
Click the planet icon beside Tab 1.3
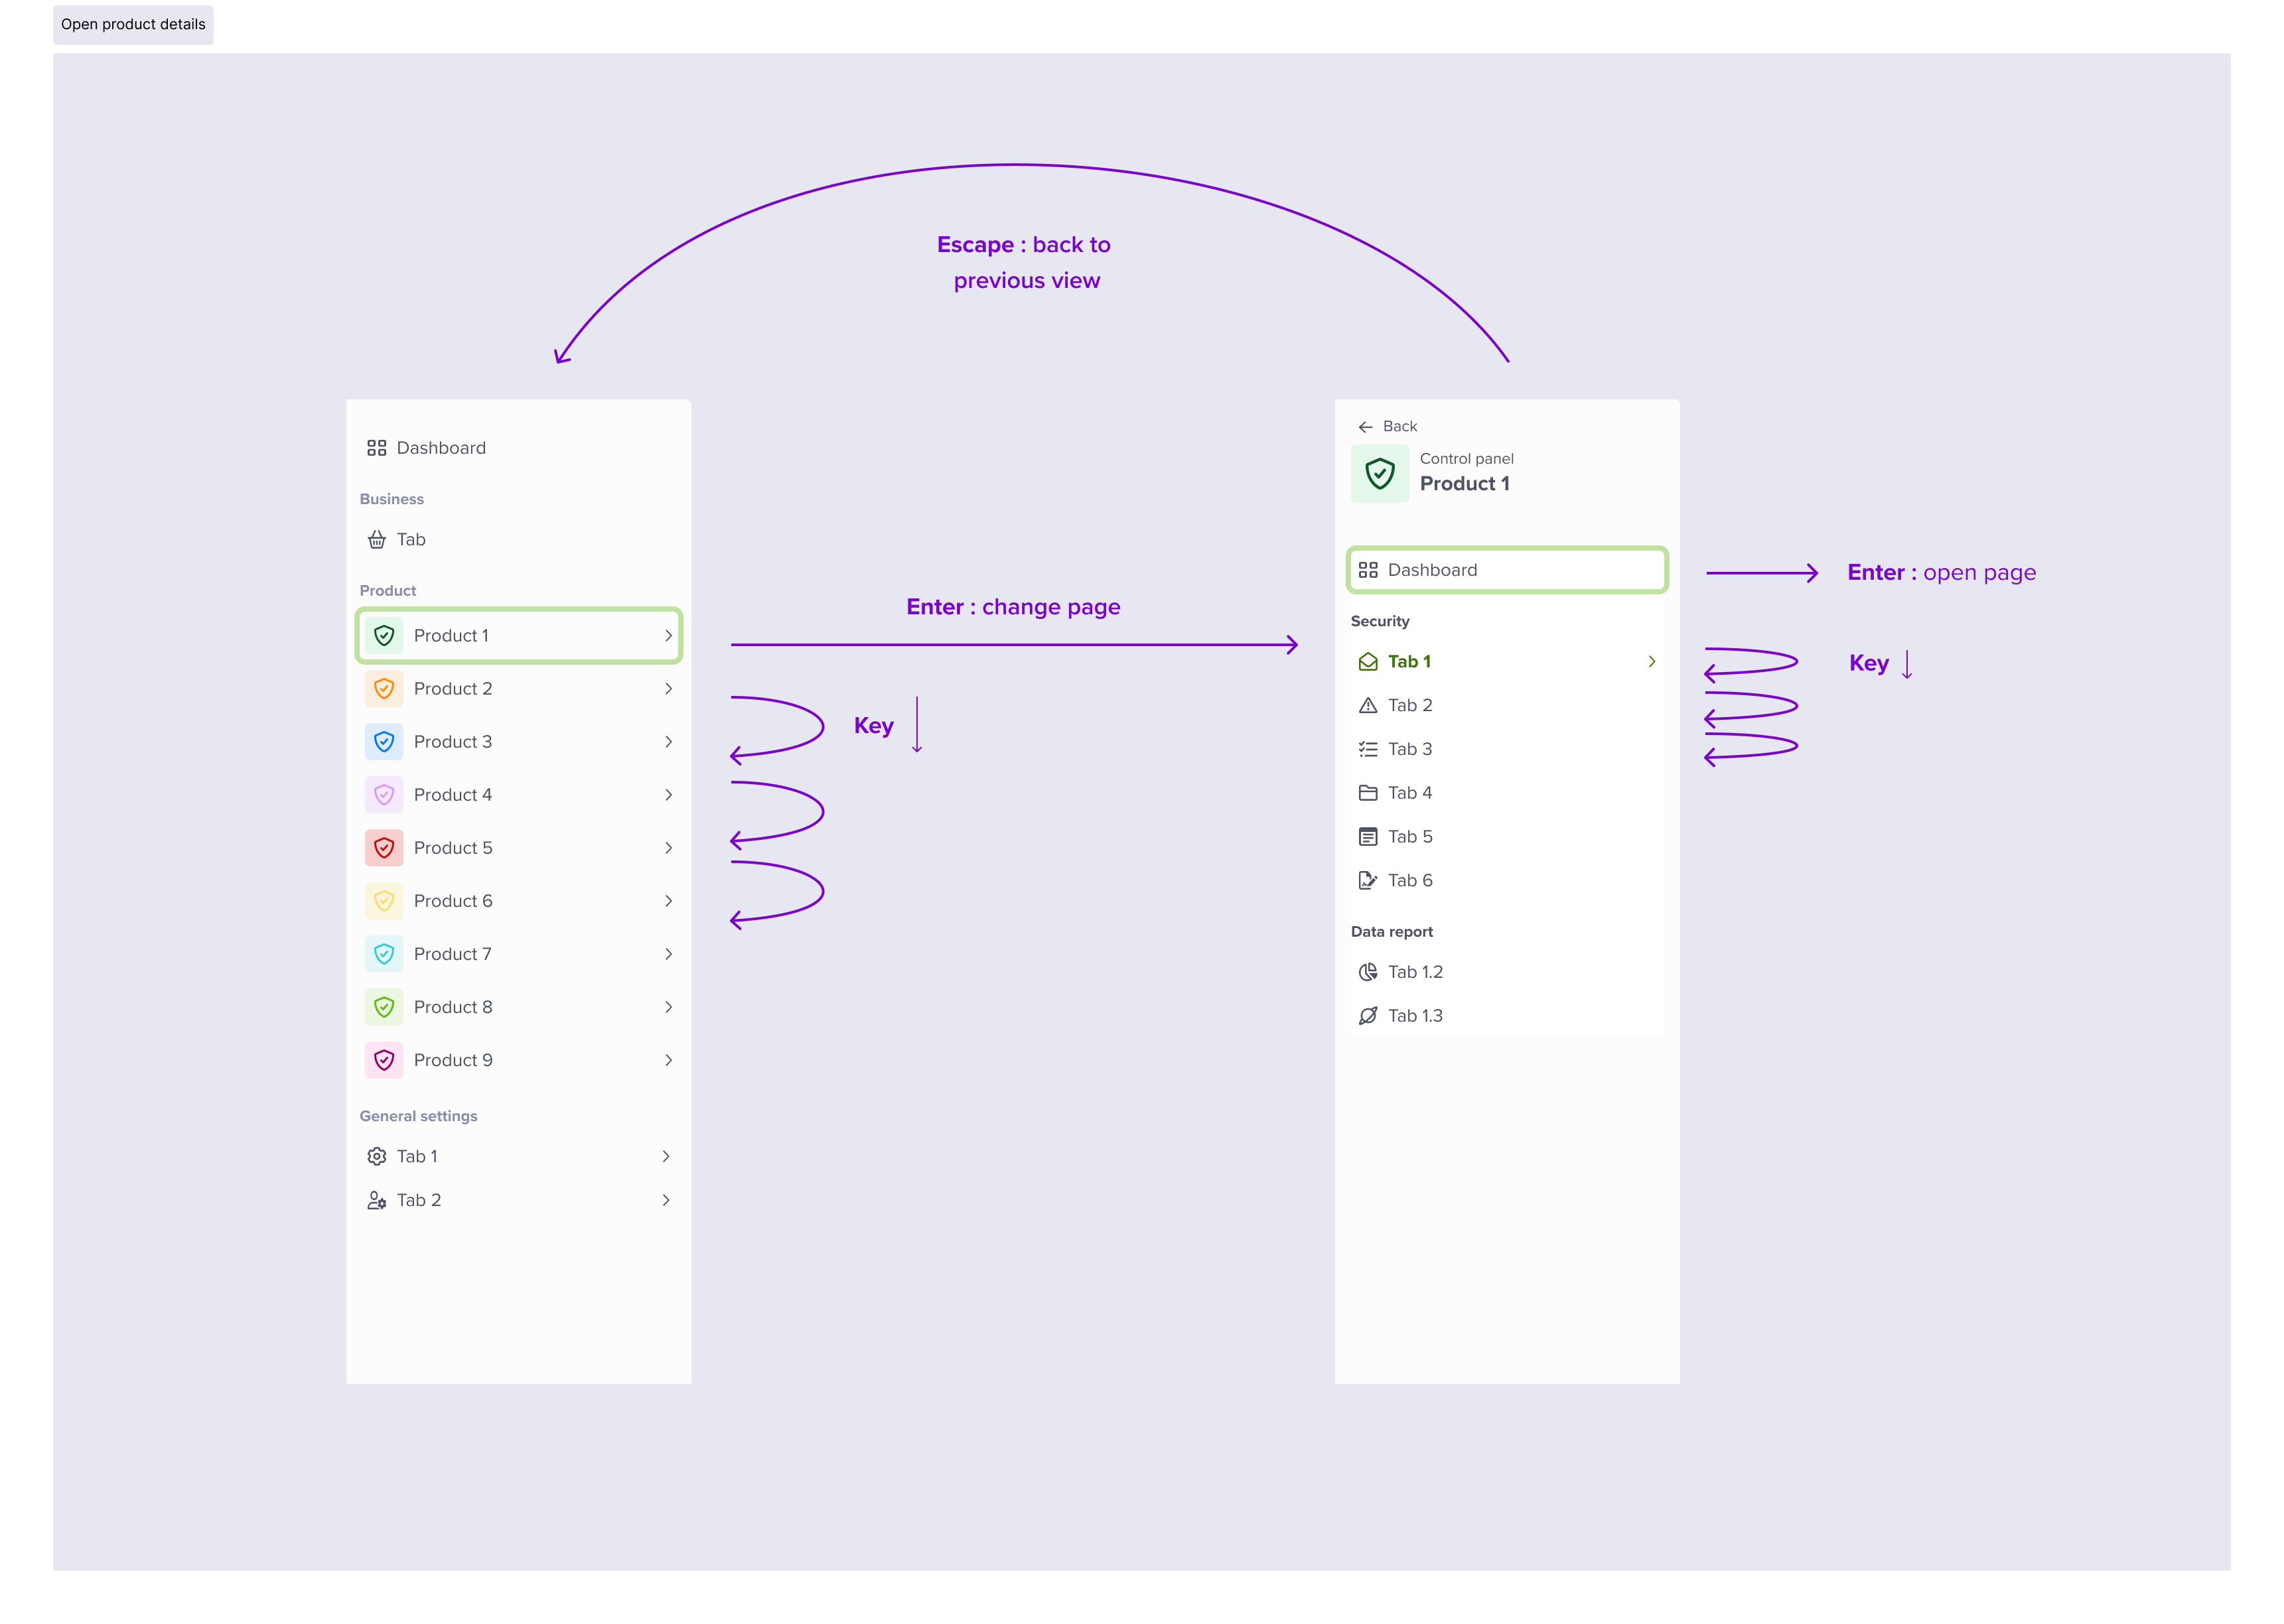click(x=1368, y=1016)
